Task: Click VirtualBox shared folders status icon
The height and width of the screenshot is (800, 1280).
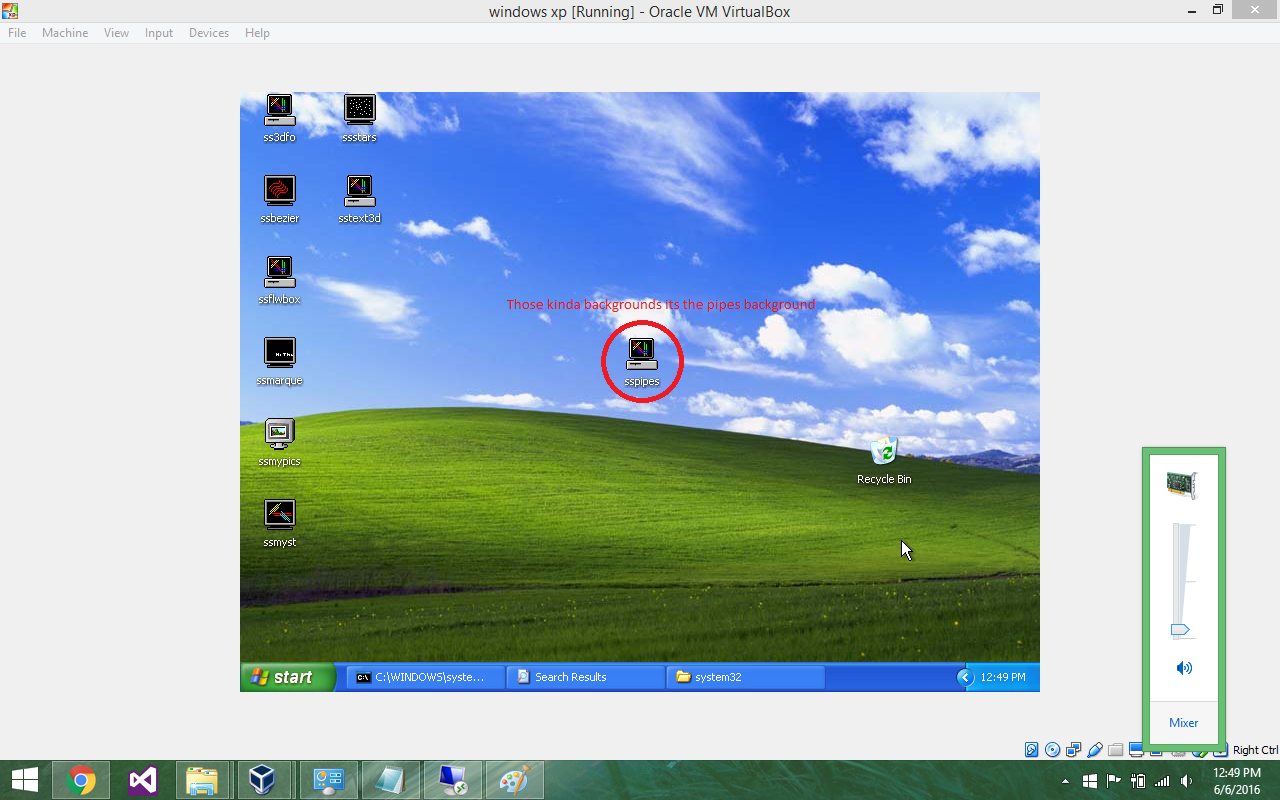Action: coord(1116,750)
